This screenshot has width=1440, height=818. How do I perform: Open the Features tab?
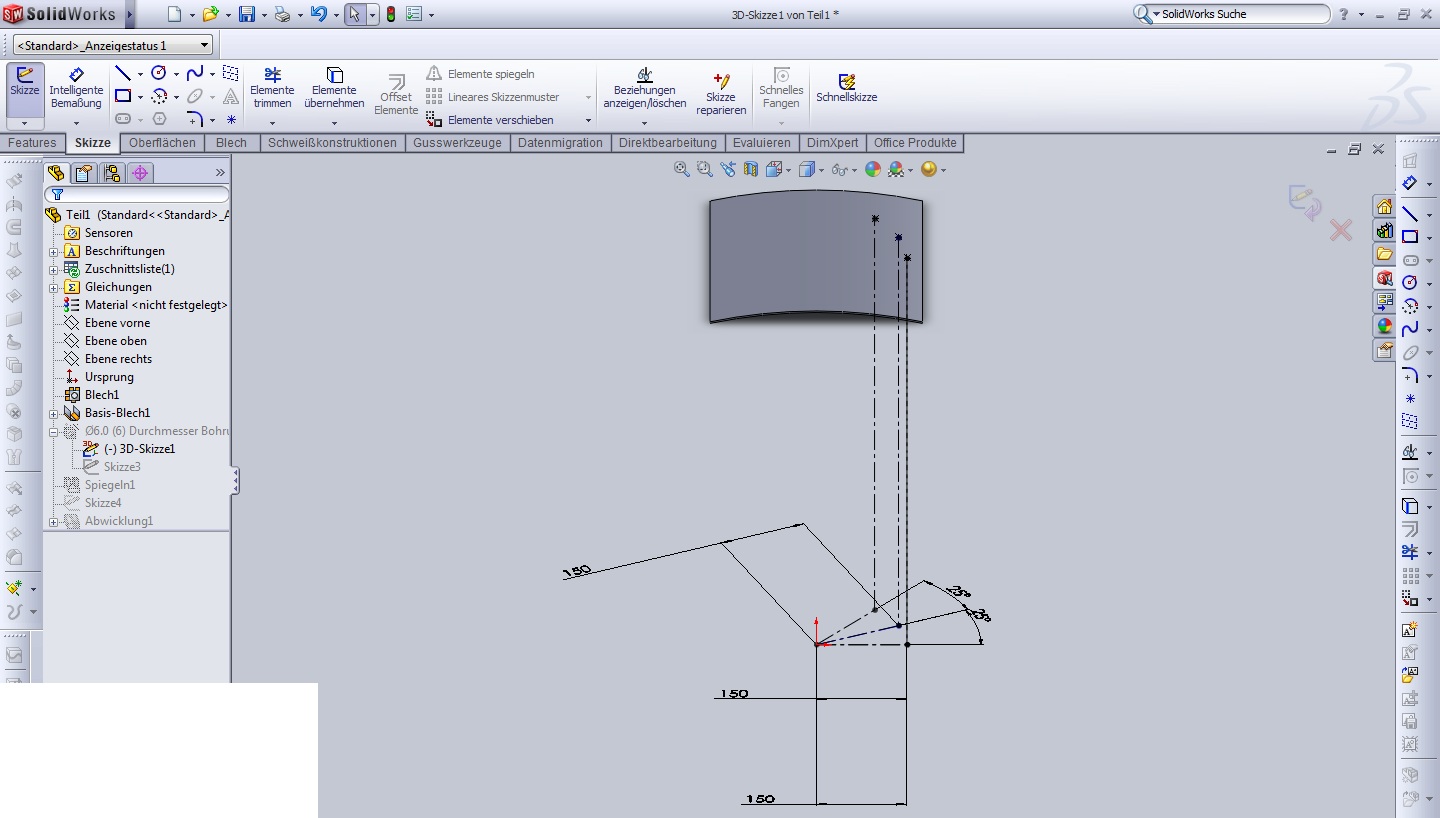pyautogui.click(x=32, y=143)
